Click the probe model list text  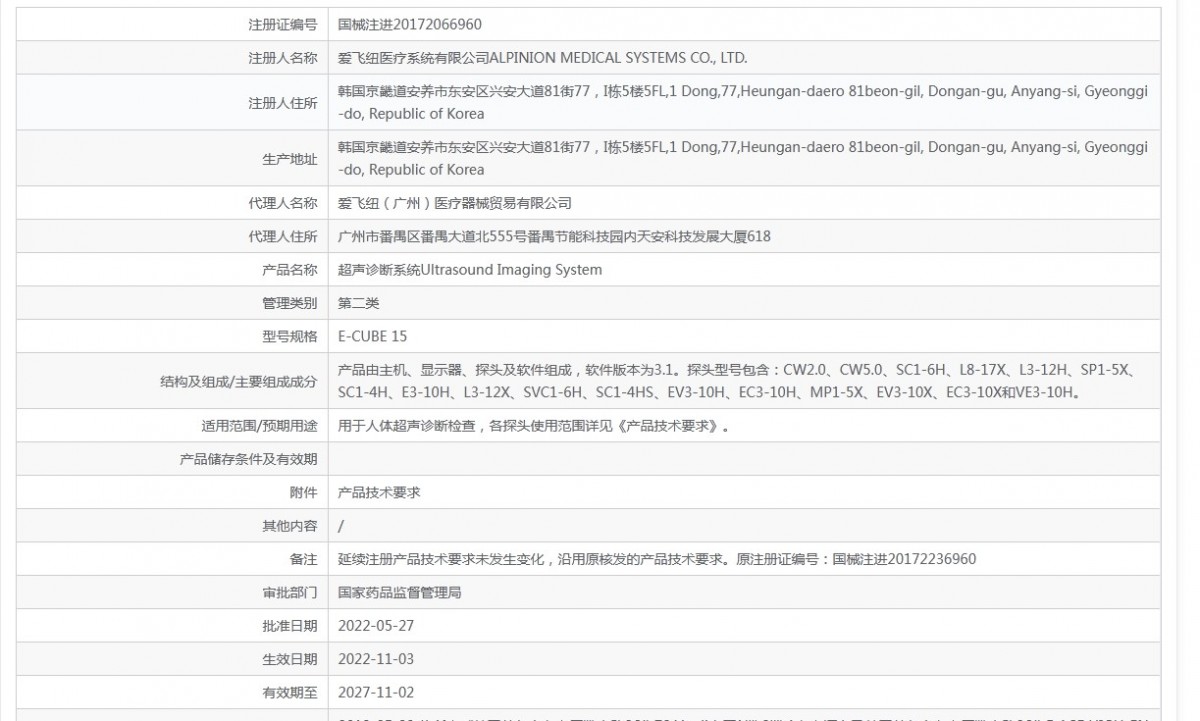[738, 381]
